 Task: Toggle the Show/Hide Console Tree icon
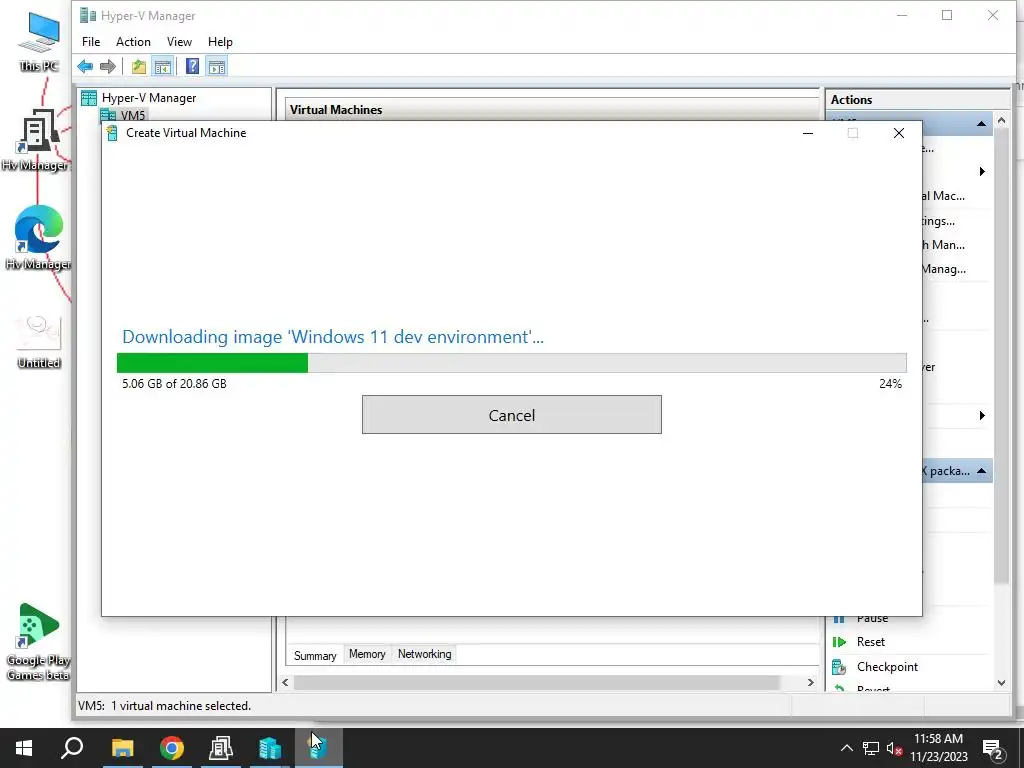pos(163,66)
